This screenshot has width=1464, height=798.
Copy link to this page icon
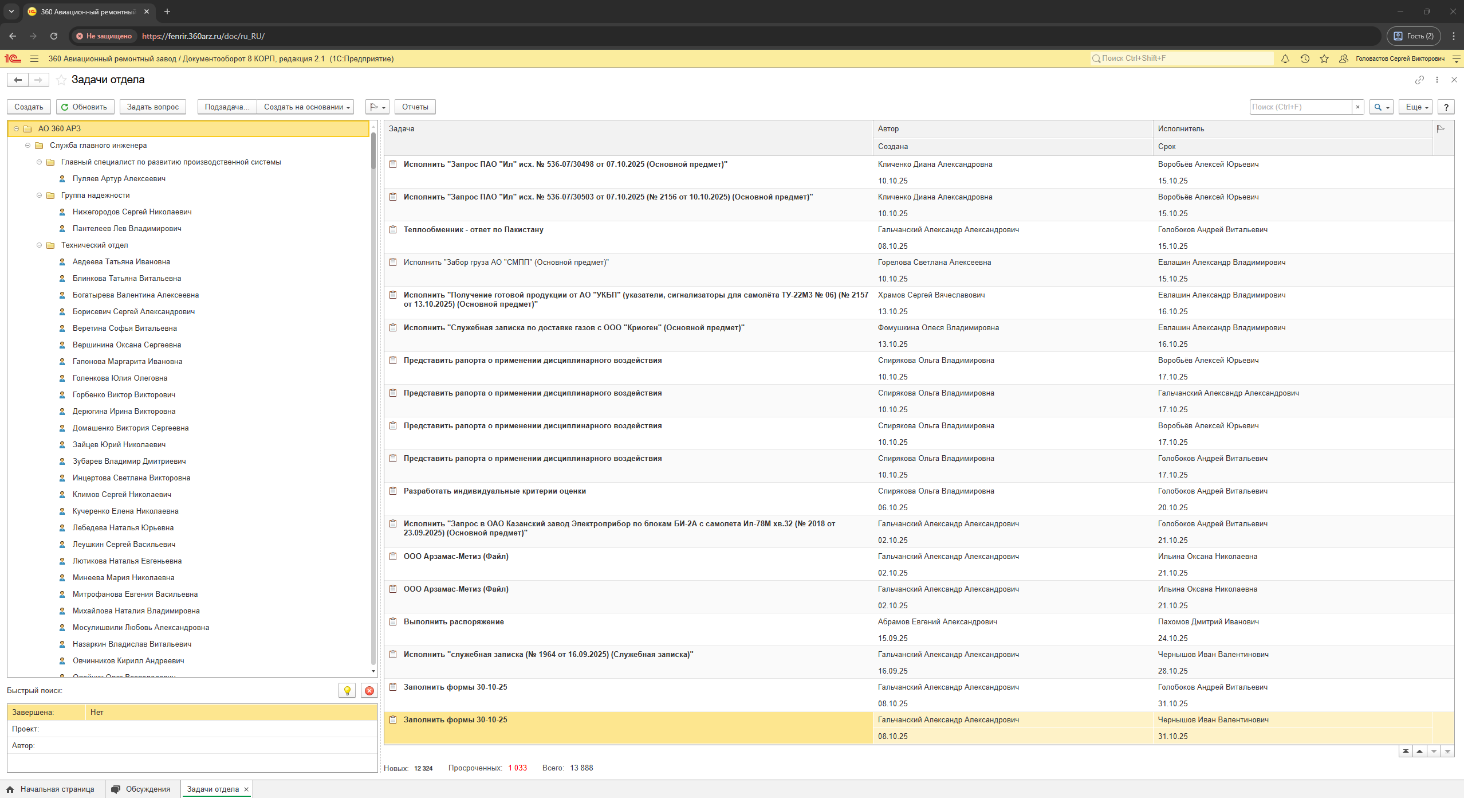[1419, 80]
